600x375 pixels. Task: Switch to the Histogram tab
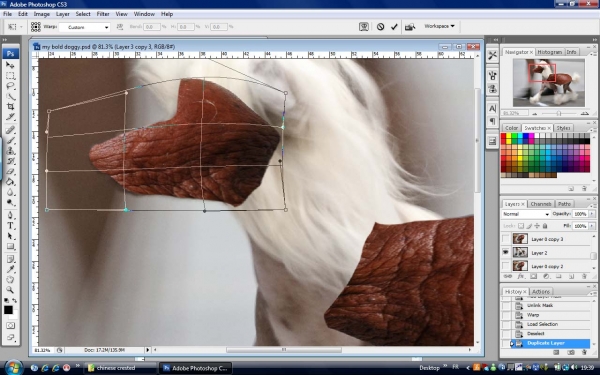tap(549, 52)
